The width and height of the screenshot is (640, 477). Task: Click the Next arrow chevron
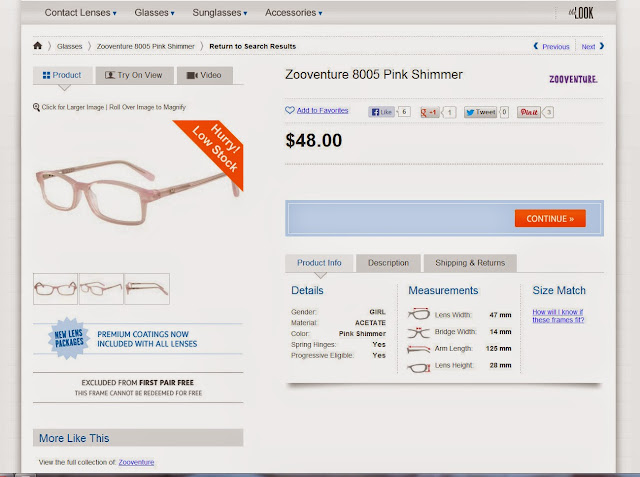[602, 46]
